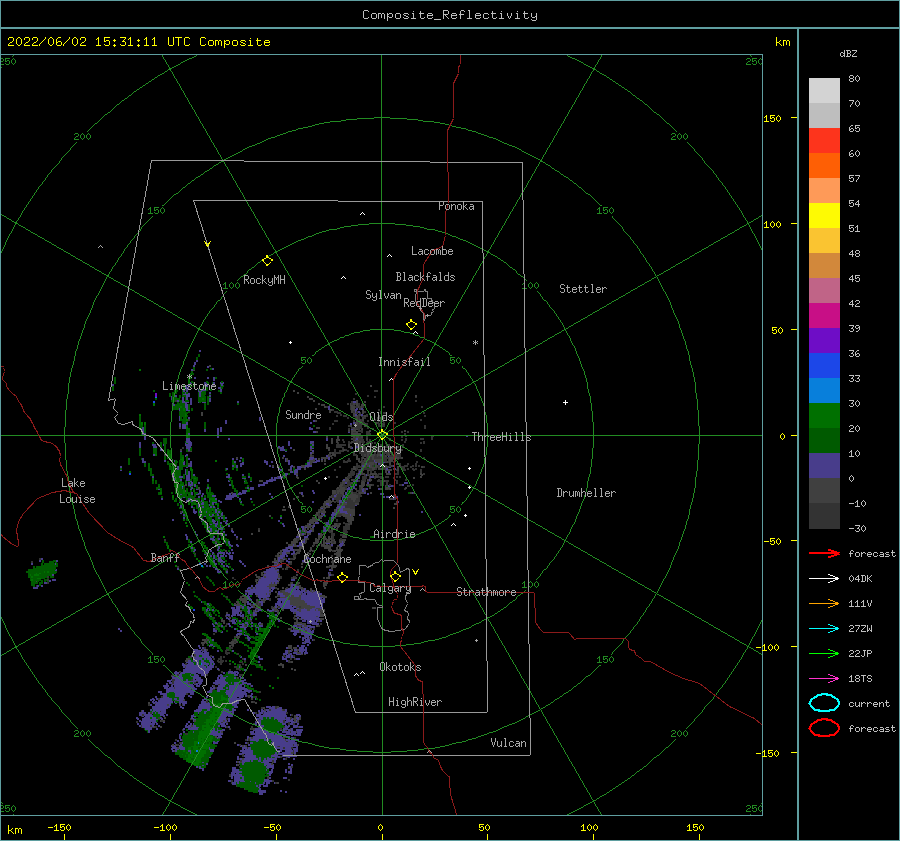Viewport: 900px width, 841px height.
Task: Click the Airdrie label
Action: pos(394,534)
